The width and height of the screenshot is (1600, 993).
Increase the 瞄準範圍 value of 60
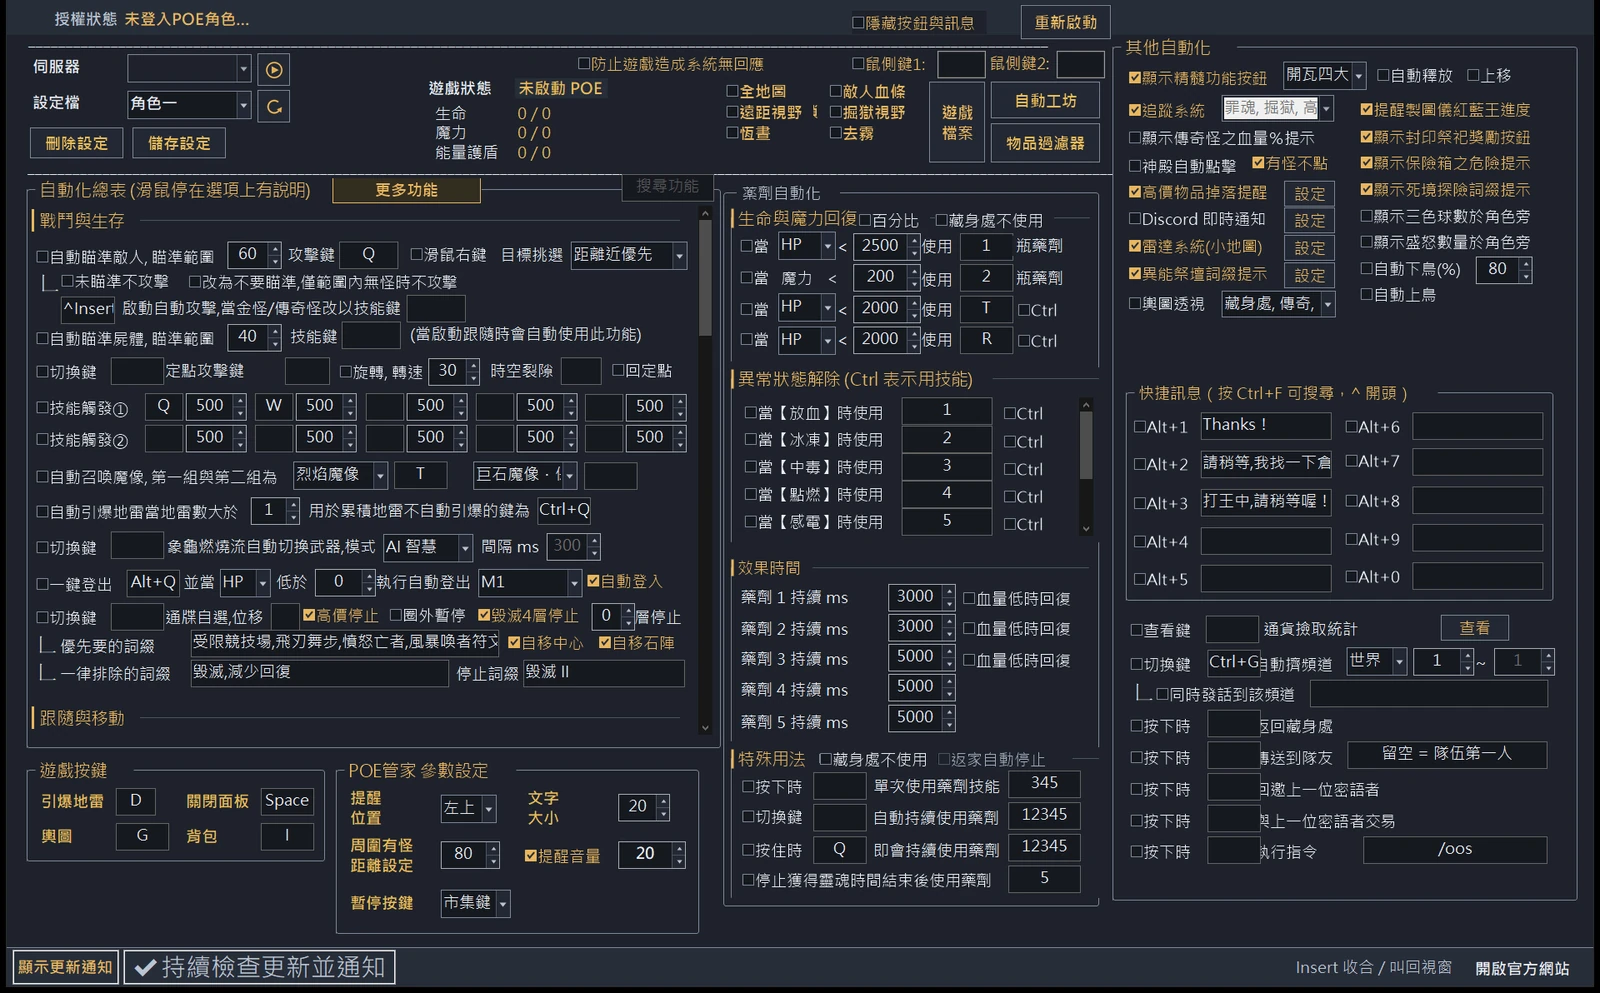point(275,249)
